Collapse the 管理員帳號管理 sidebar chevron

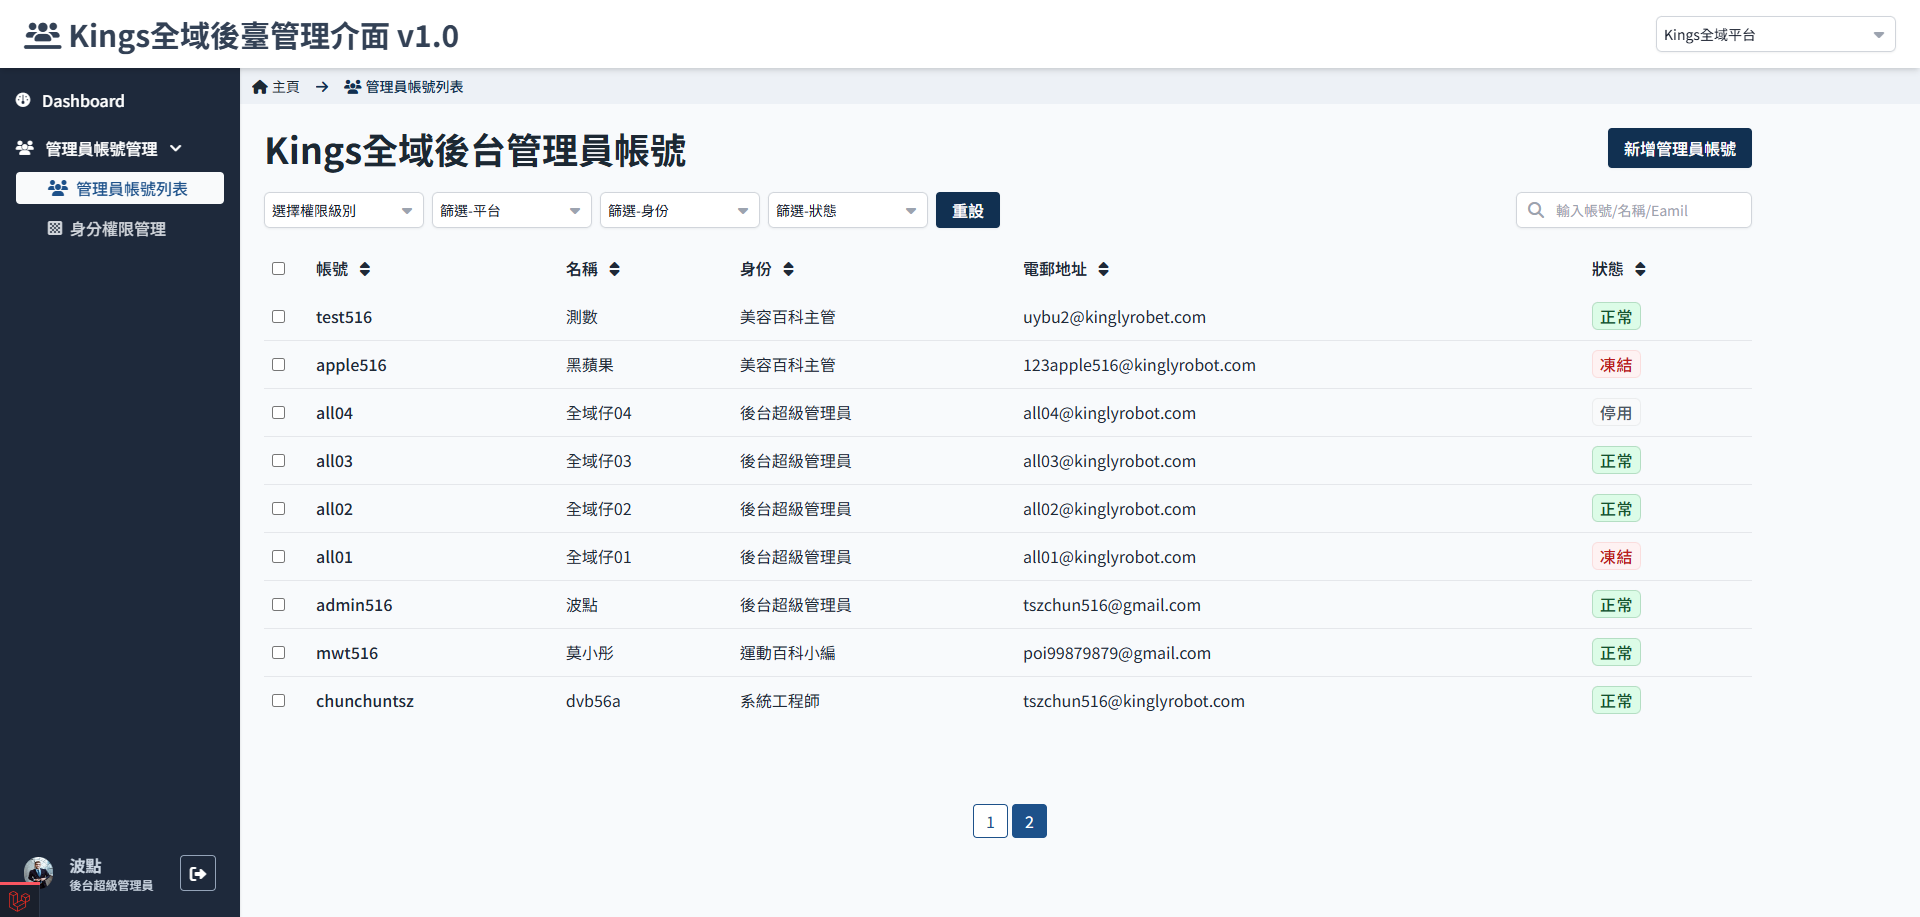point(176,148)
